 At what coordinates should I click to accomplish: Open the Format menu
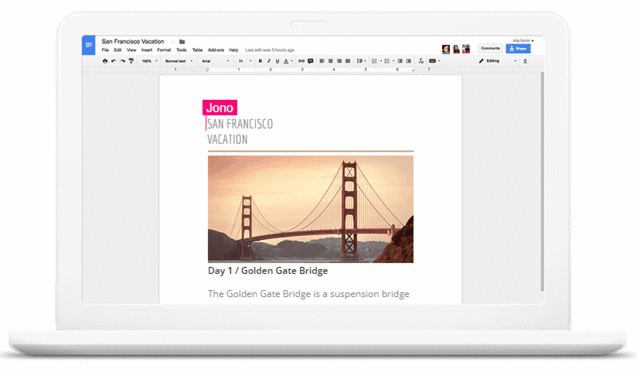[x=164, y=50]
